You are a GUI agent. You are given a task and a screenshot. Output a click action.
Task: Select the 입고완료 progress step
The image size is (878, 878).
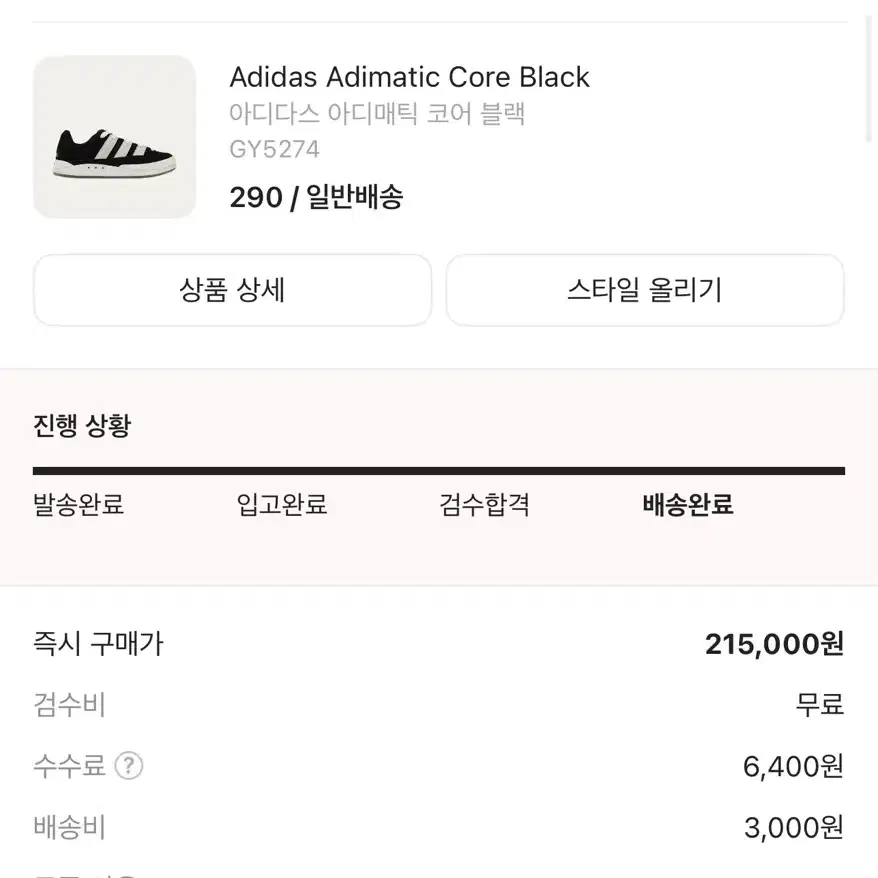click(x=279, y=506)
